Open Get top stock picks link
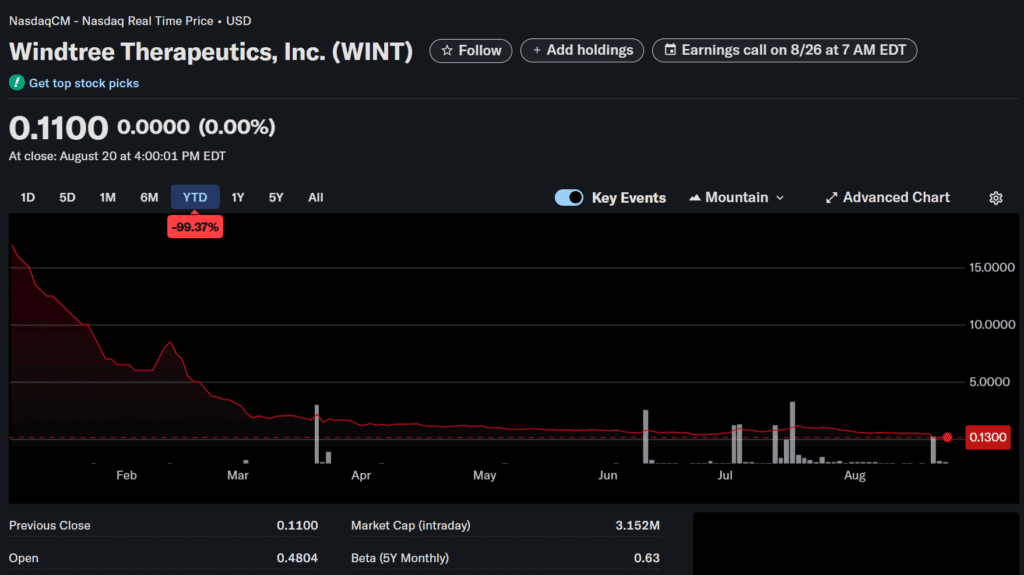The image size is (1024, 575). pyautogui.click(x=84, y=83)
